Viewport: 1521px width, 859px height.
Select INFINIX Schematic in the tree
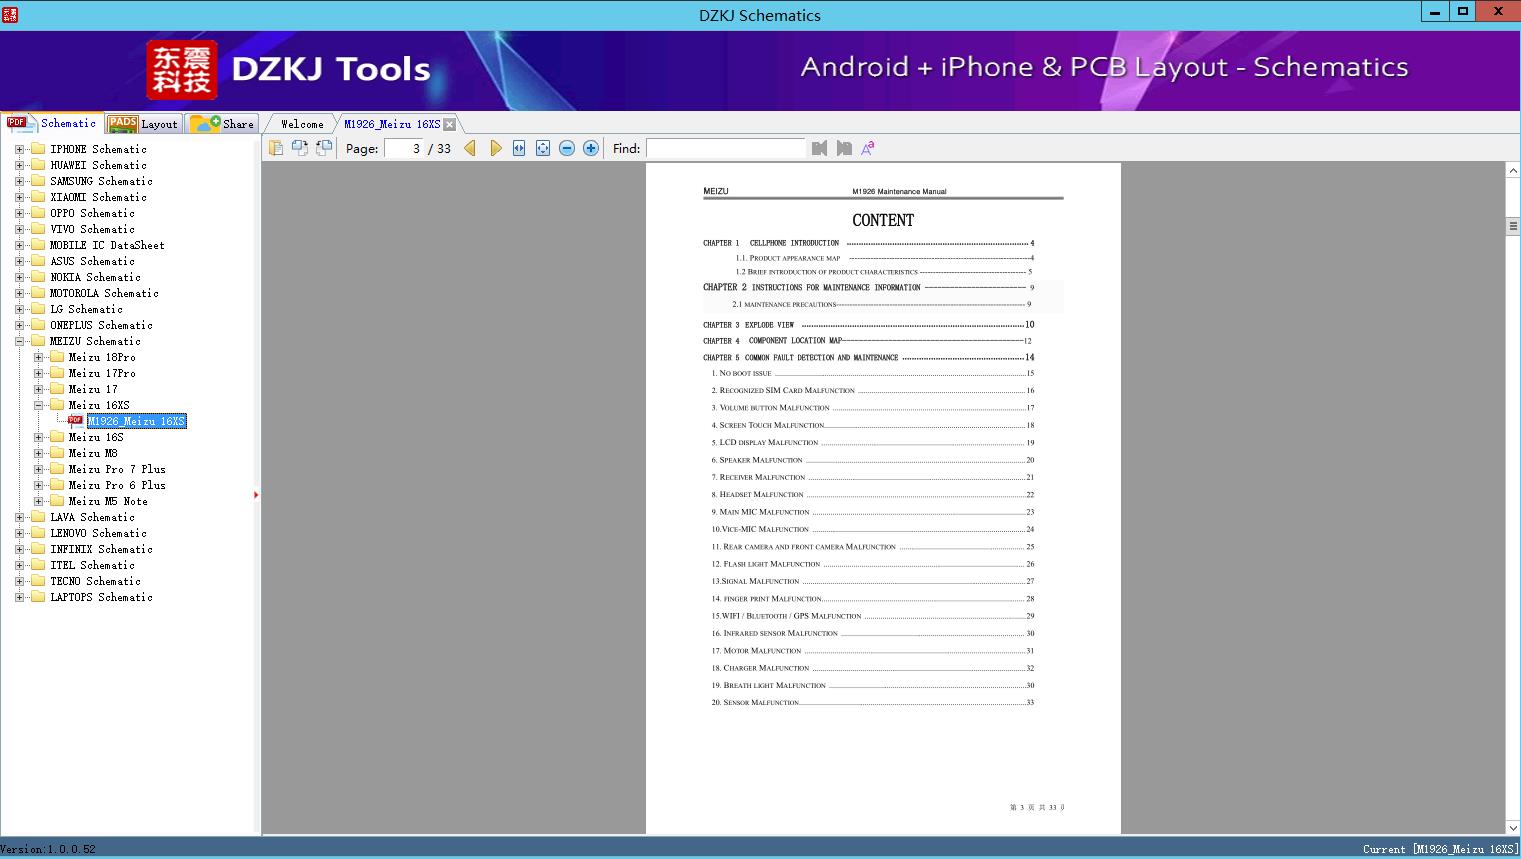pyautogui.click(x=101, y=549)
